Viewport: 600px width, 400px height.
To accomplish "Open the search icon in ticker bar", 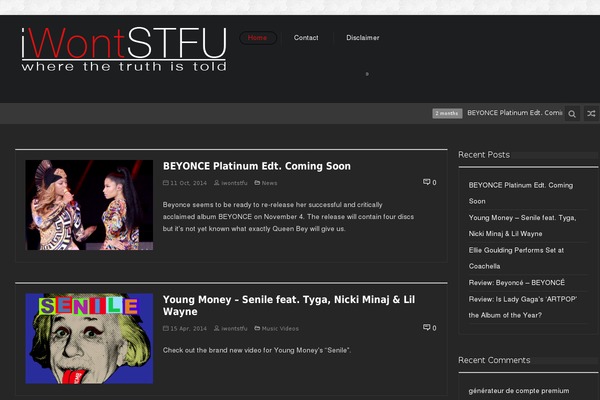I will pos(572,114).
